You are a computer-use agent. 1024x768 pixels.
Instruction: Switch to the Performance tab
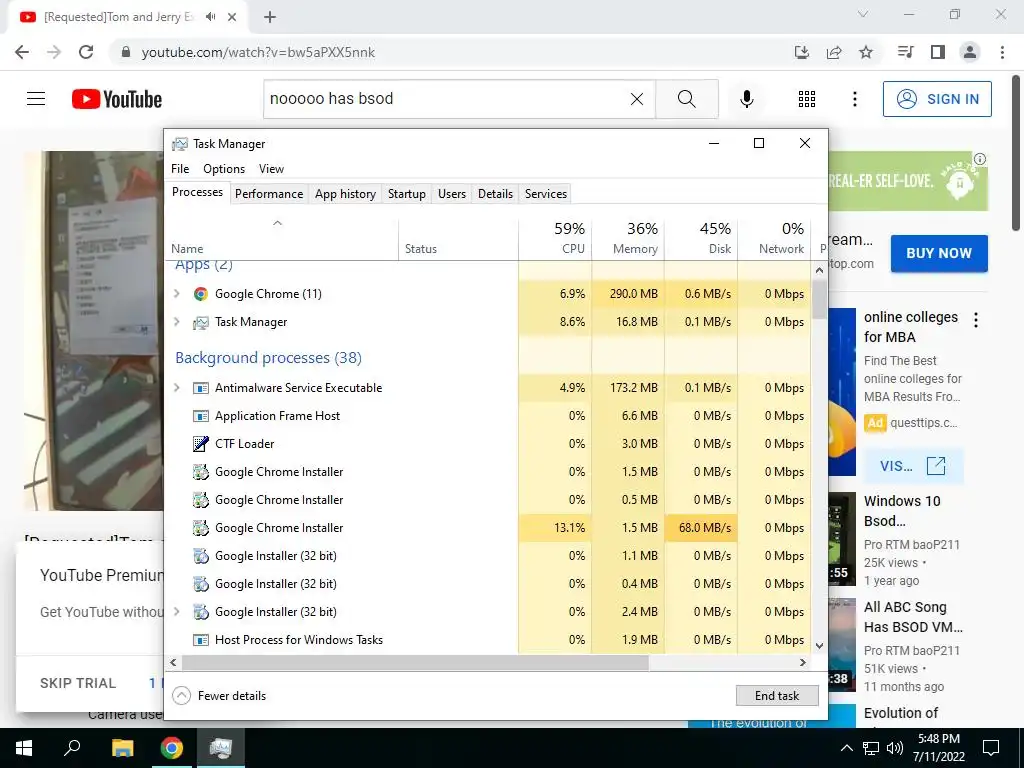[269, 193]
